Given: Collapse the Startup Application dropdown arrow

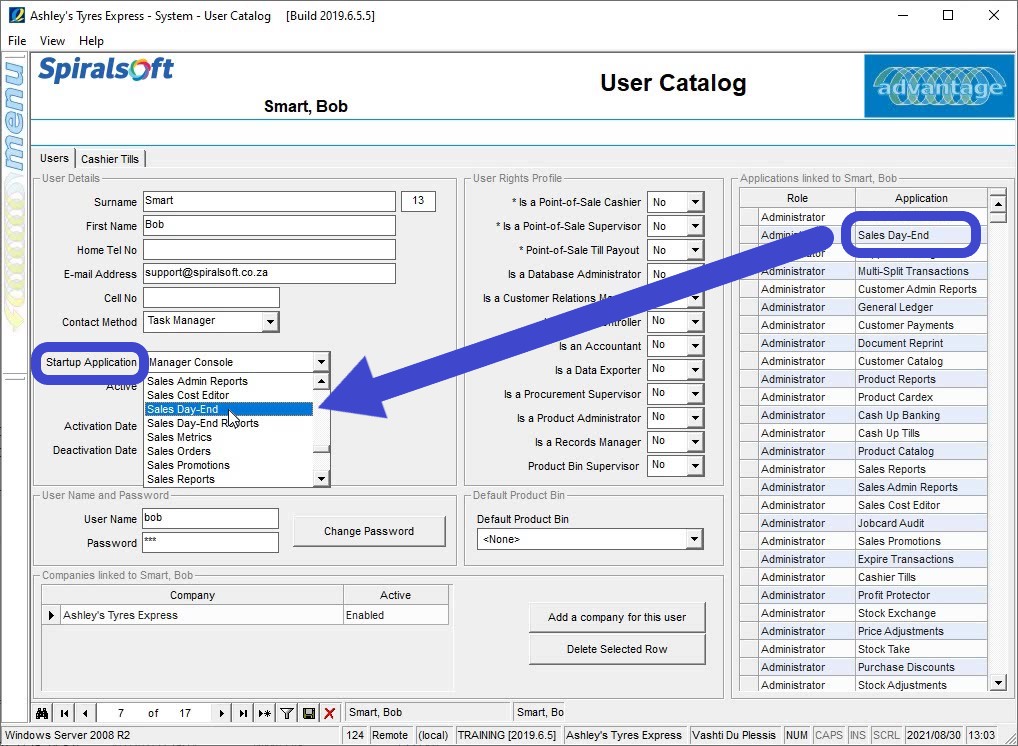Looking at the screenshot, I should tap(321, 362).
